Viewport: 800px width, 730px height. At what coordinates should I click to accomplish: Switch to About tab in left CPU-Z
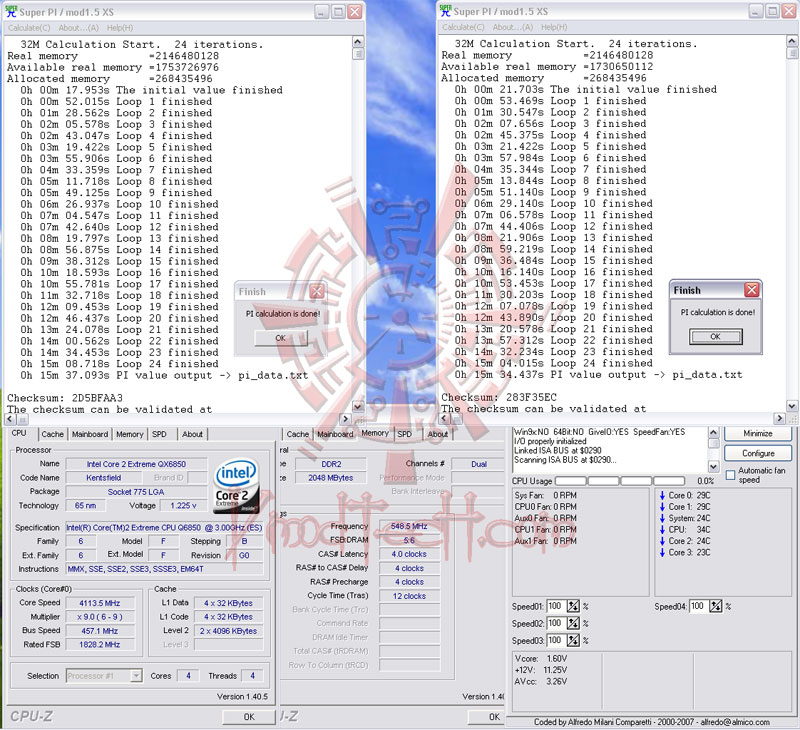192,434
